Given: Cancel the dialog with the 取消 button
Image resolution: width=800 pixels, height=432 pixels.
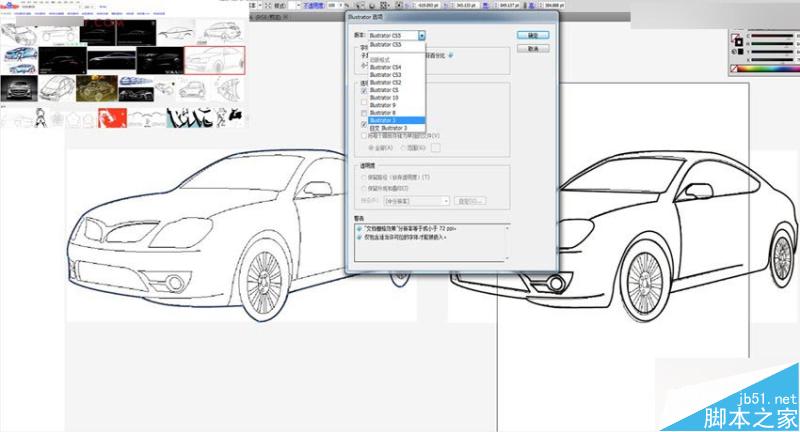Looking at the screenshot, I should click(x=533, y=48).
